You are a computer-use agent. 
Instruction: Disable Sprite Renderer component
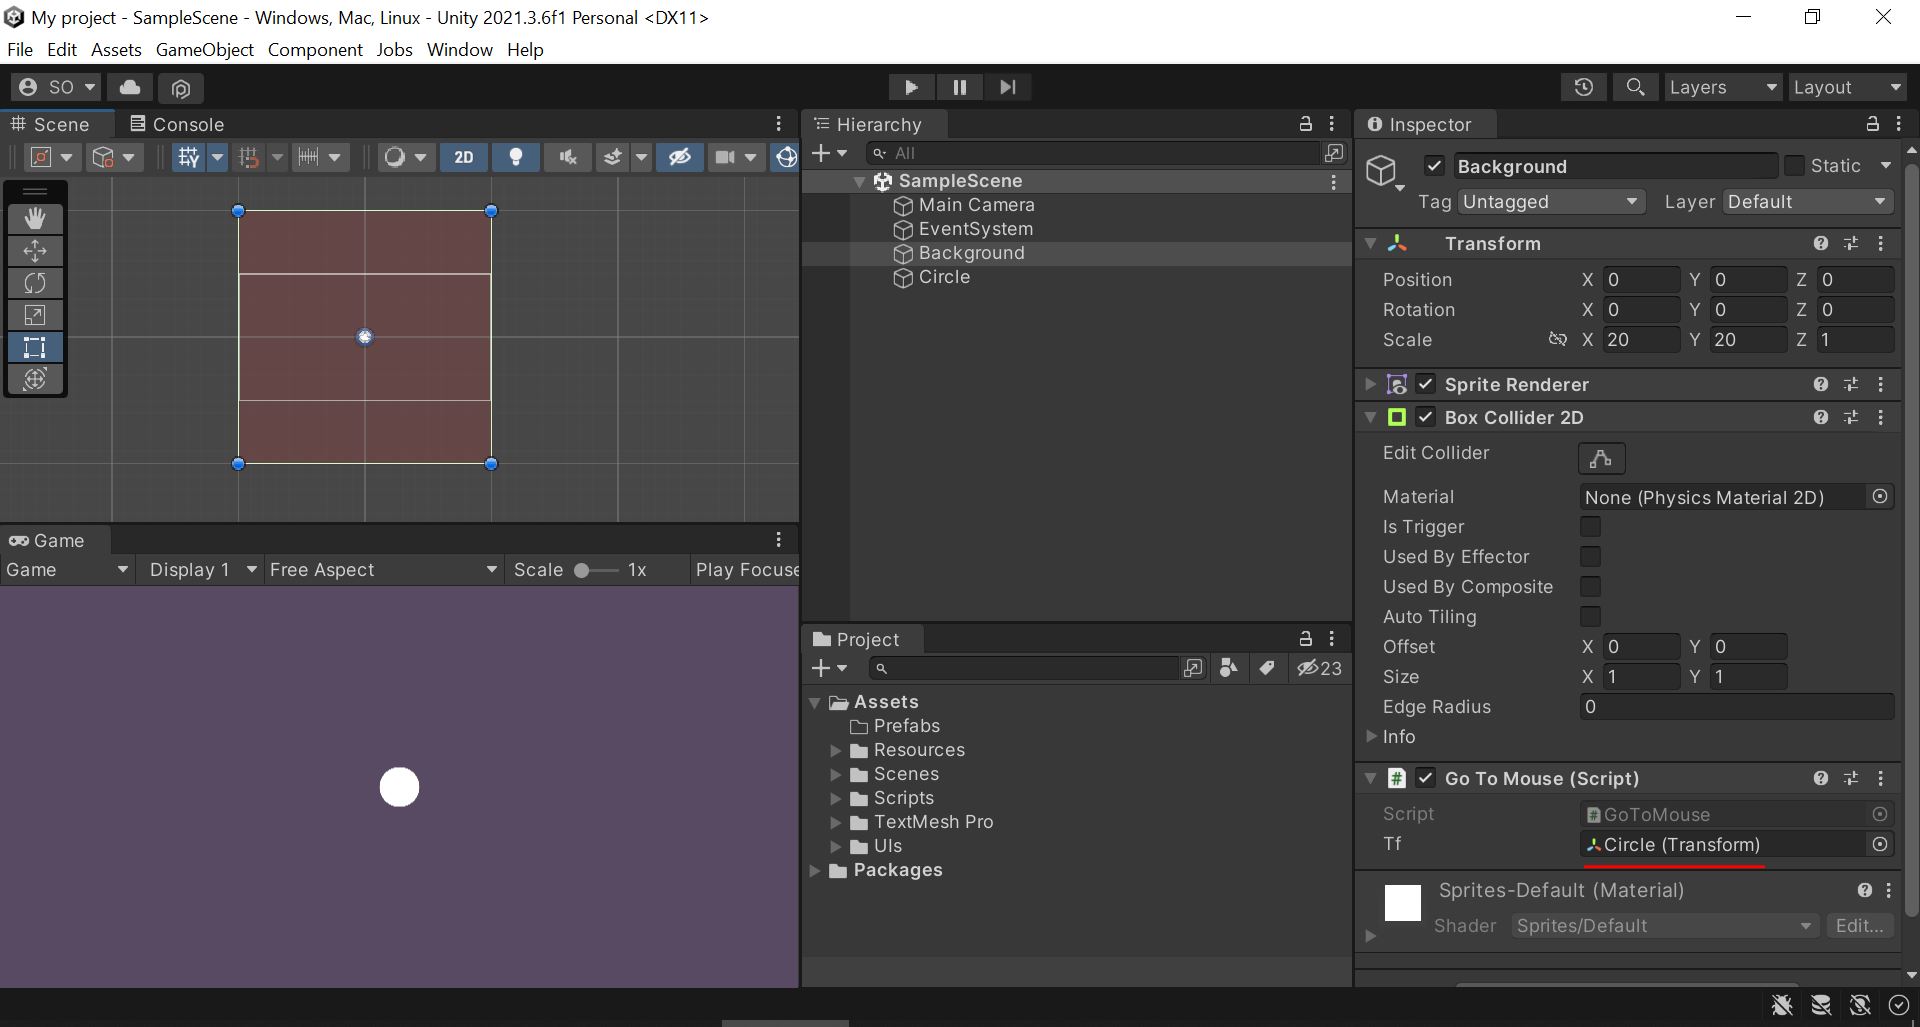[1426, 384]
